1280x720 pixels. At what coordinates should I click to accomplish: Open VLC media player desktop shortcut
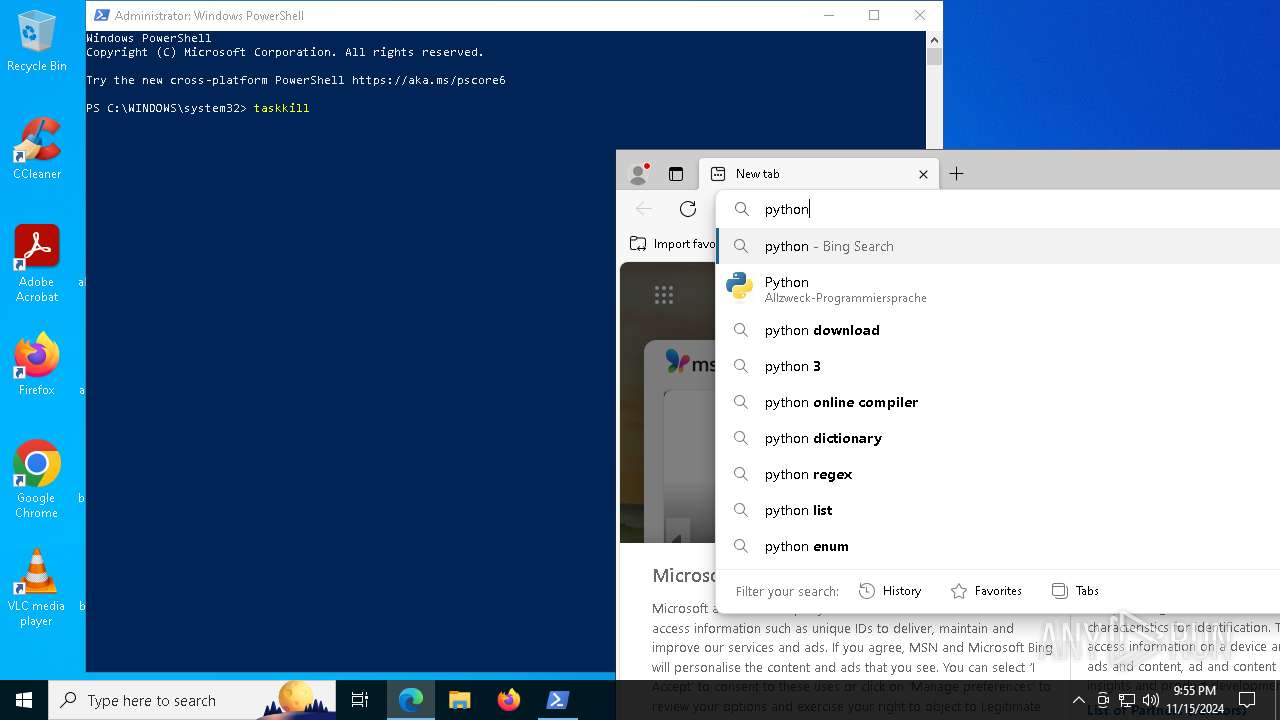tap(37, 587)
